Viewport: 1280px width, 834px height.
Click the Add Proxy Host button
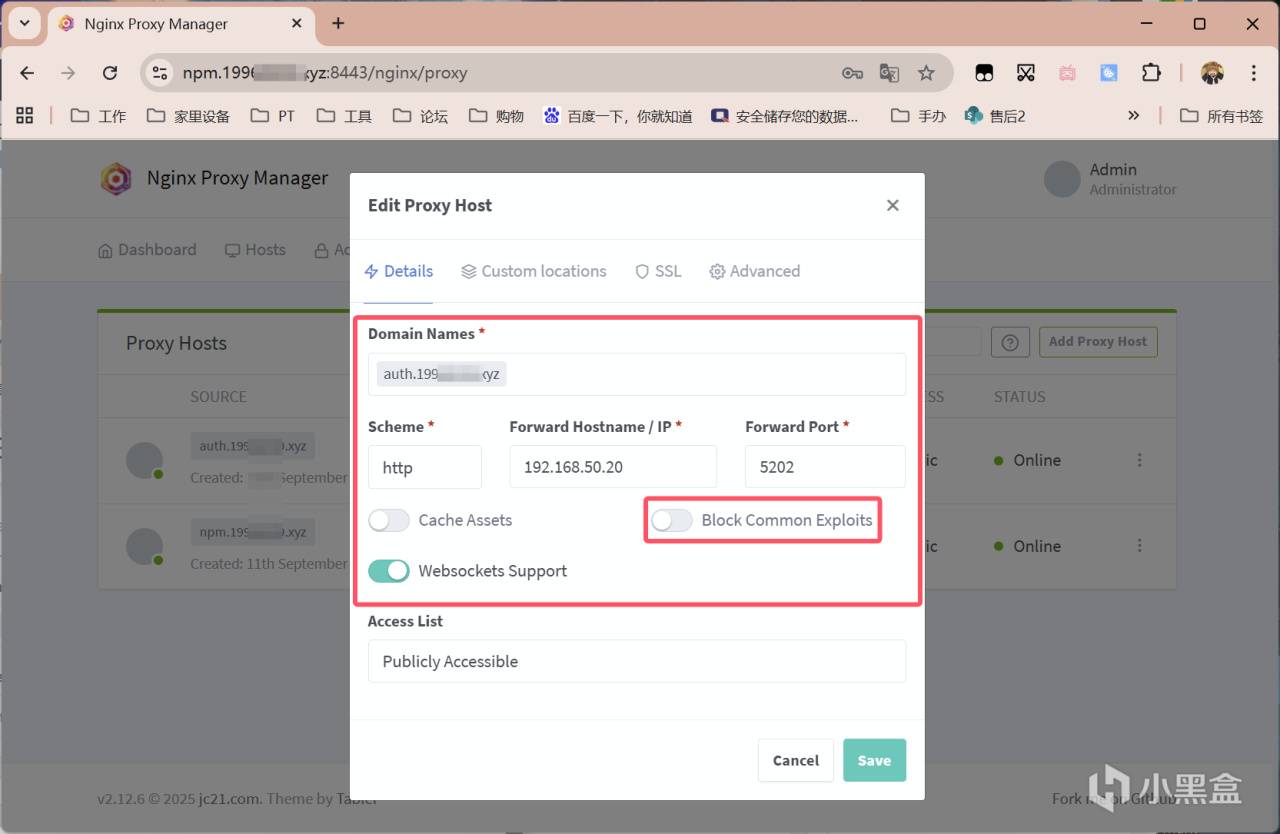pos(1098,342)
